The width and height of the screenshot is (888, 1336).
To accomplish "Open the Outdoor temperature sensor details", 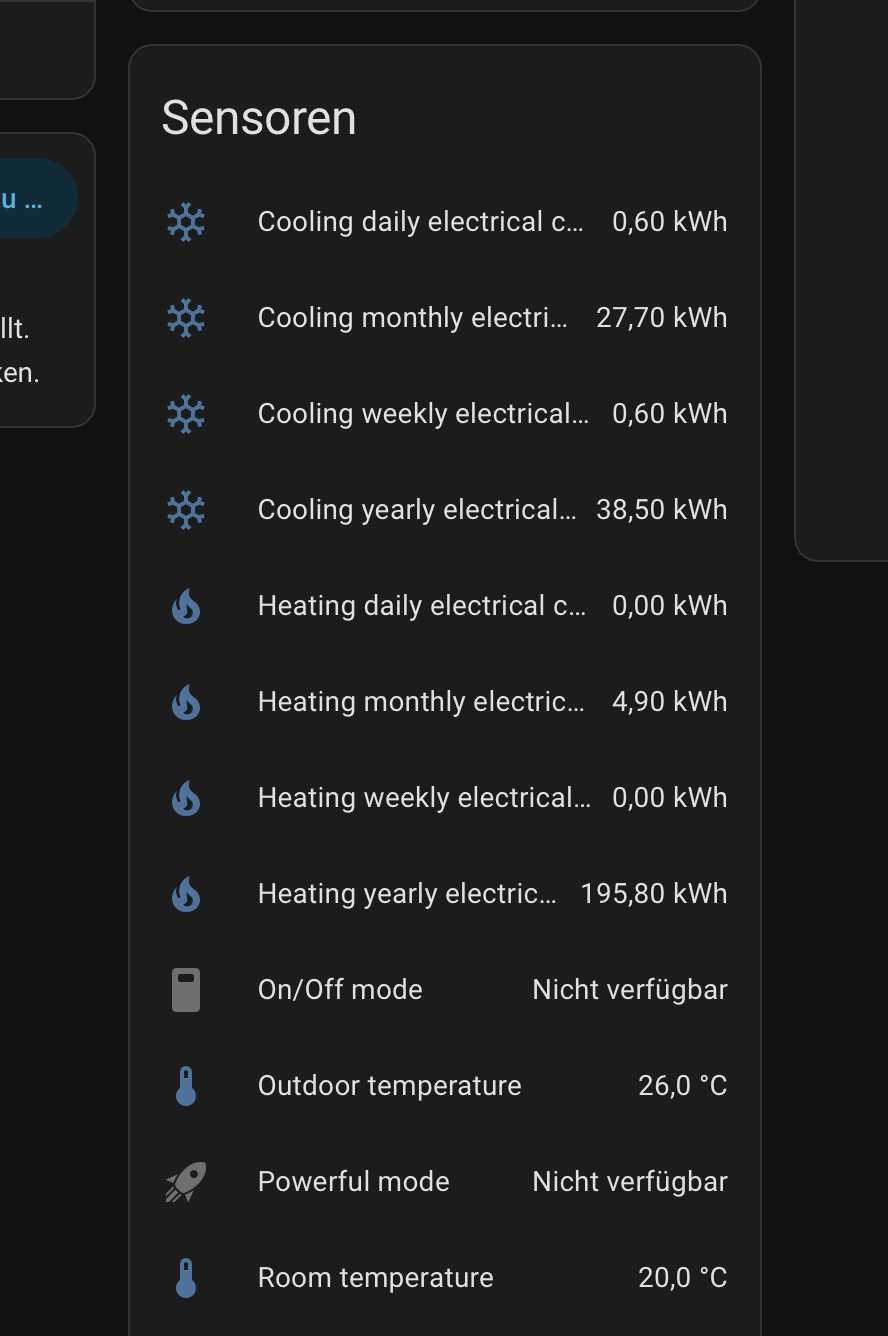I will coord(445,1086).
